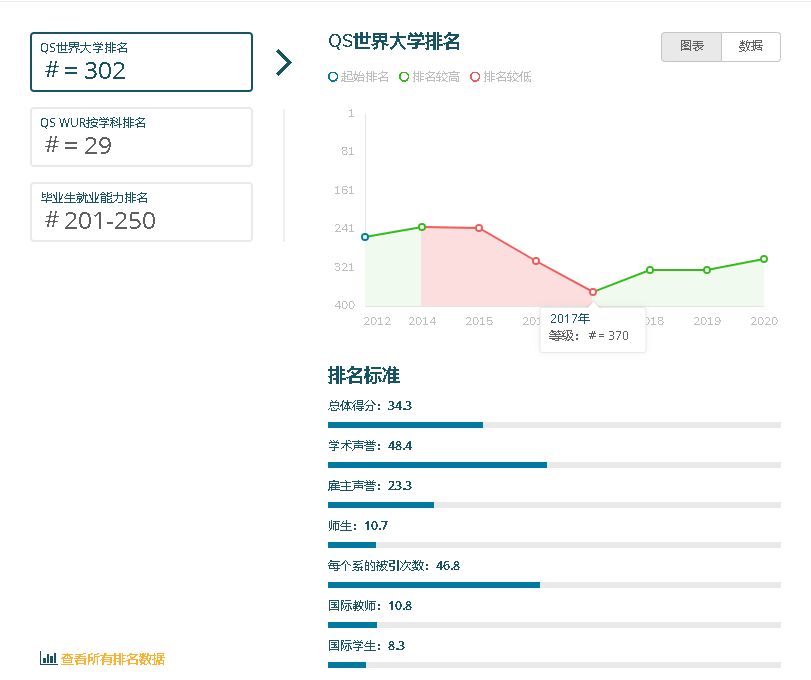Click the 2017年 等级 tooltip box
Screen dimensions: 811x680
592,328
